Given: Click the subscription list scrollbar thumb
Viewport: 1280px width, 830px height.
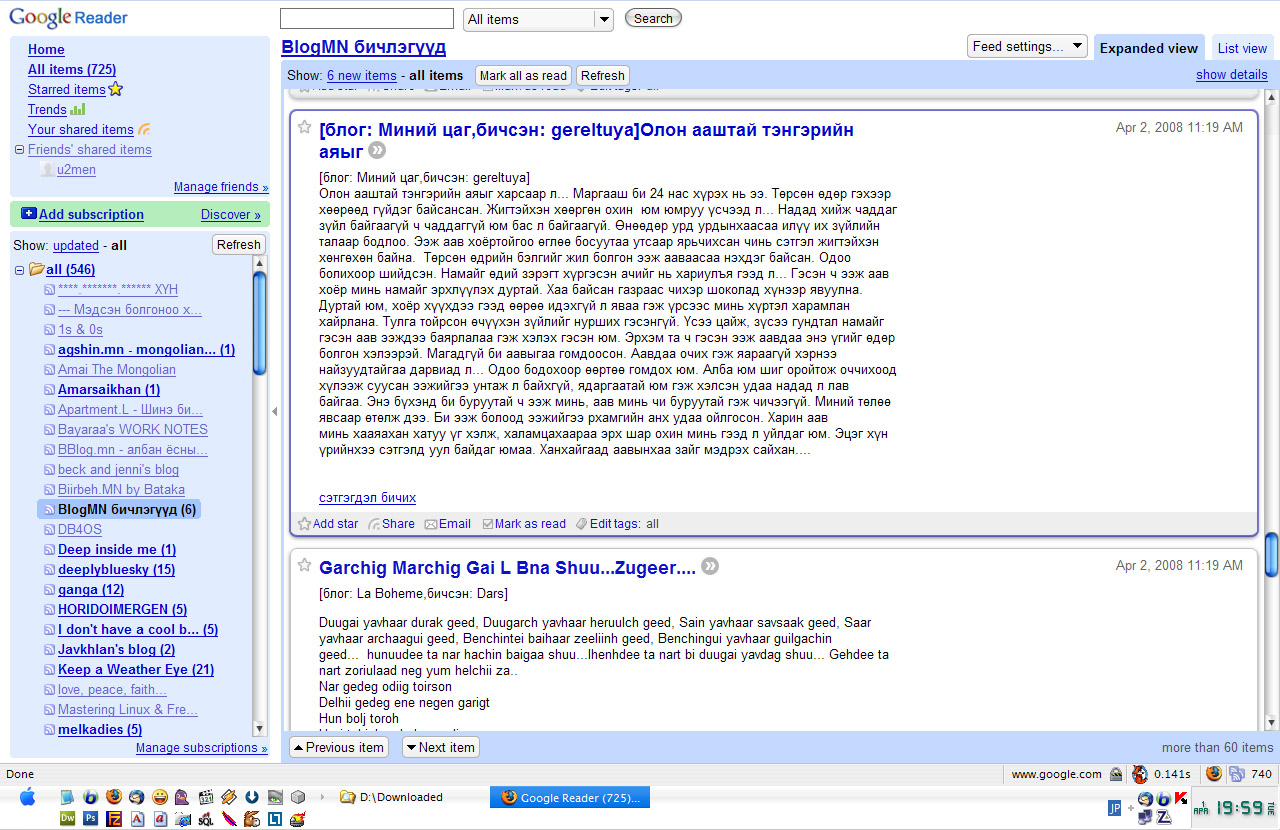Looking at the screenshot, I should tap(260, 322).
